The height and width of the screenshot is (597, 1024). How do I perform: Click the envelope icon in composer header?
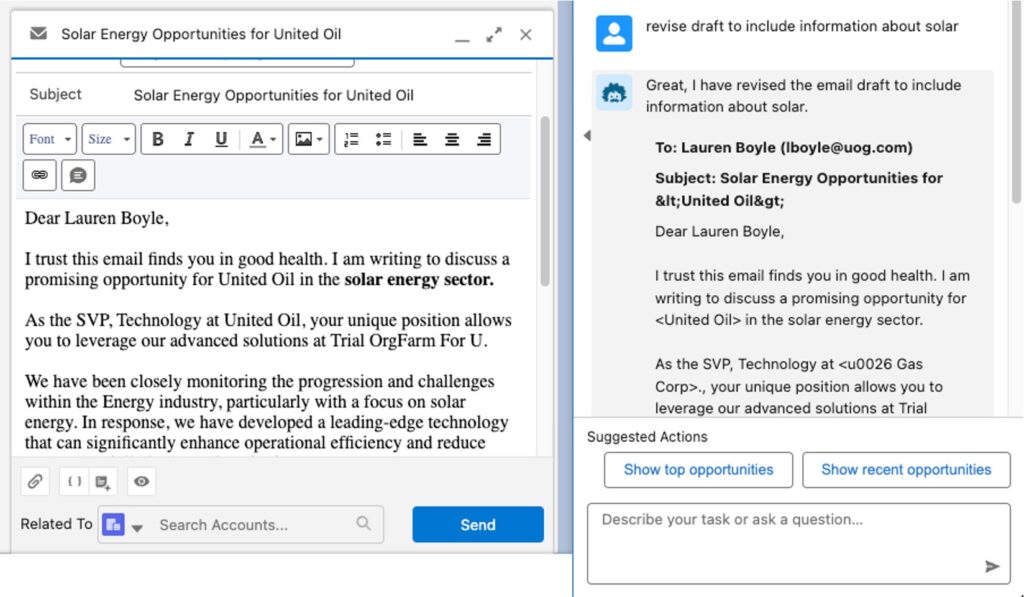(38, 33)
